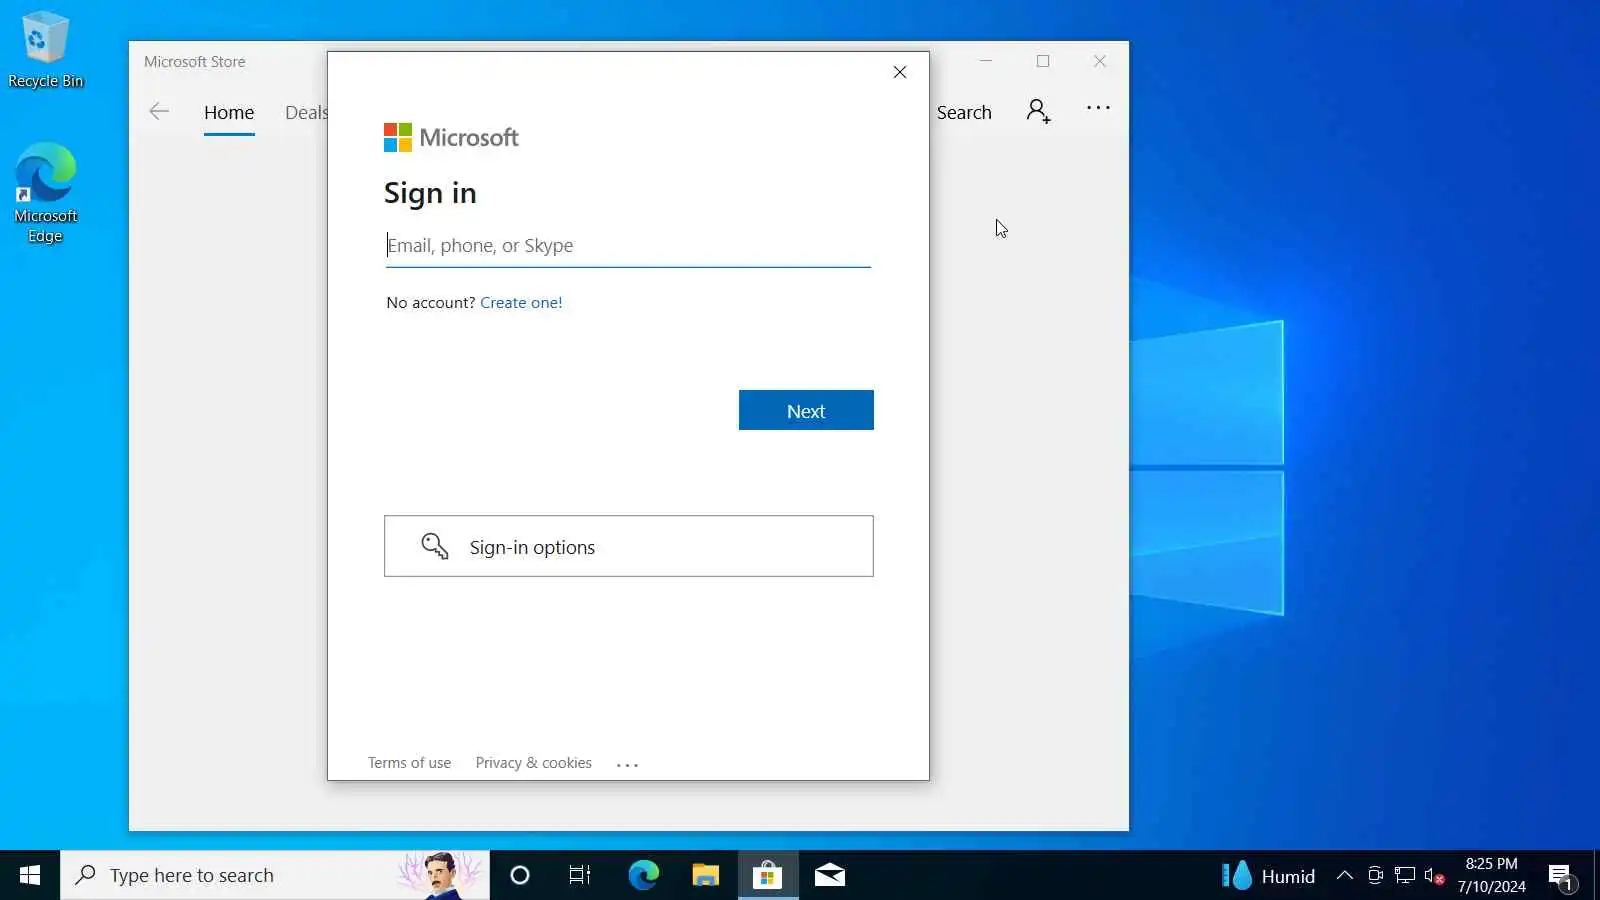Open the Create one! account link
The height and width of the screenshot is (900, 1600).
pos(521,302)
